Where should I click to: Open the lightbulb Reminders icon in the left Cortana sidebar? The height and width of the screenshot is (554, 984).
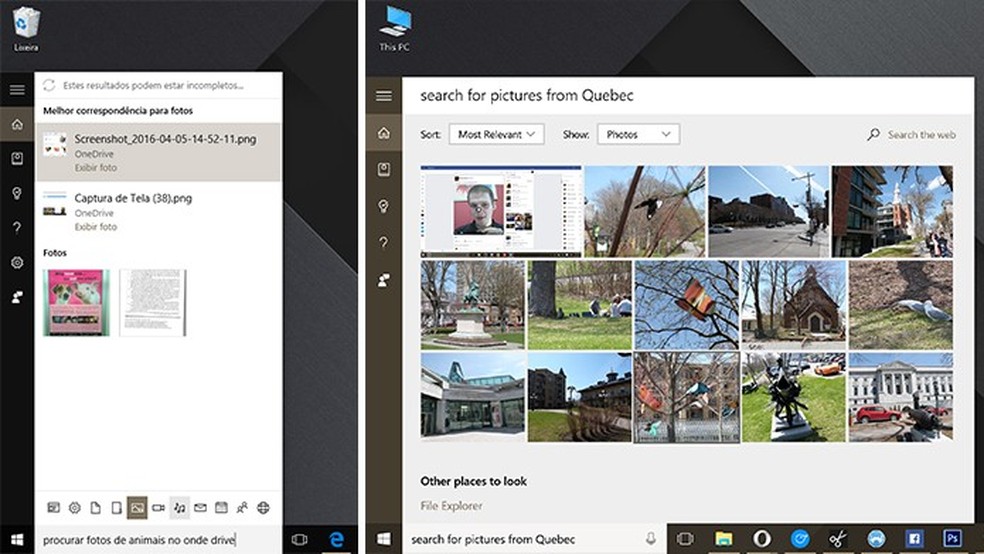pyautogui.click(x=17, y=193)
